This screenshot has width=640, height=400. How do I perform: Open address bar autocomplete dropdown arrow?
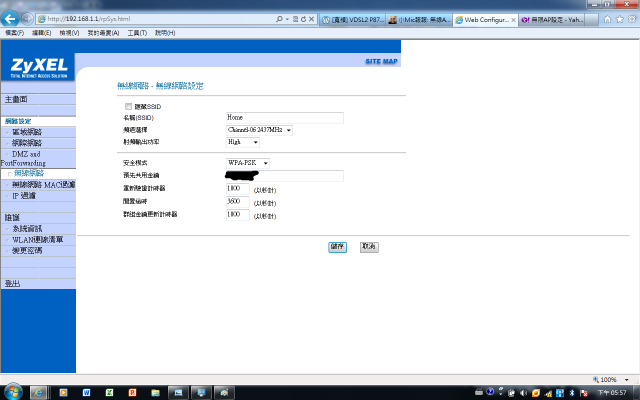click(x=287, y=19)
